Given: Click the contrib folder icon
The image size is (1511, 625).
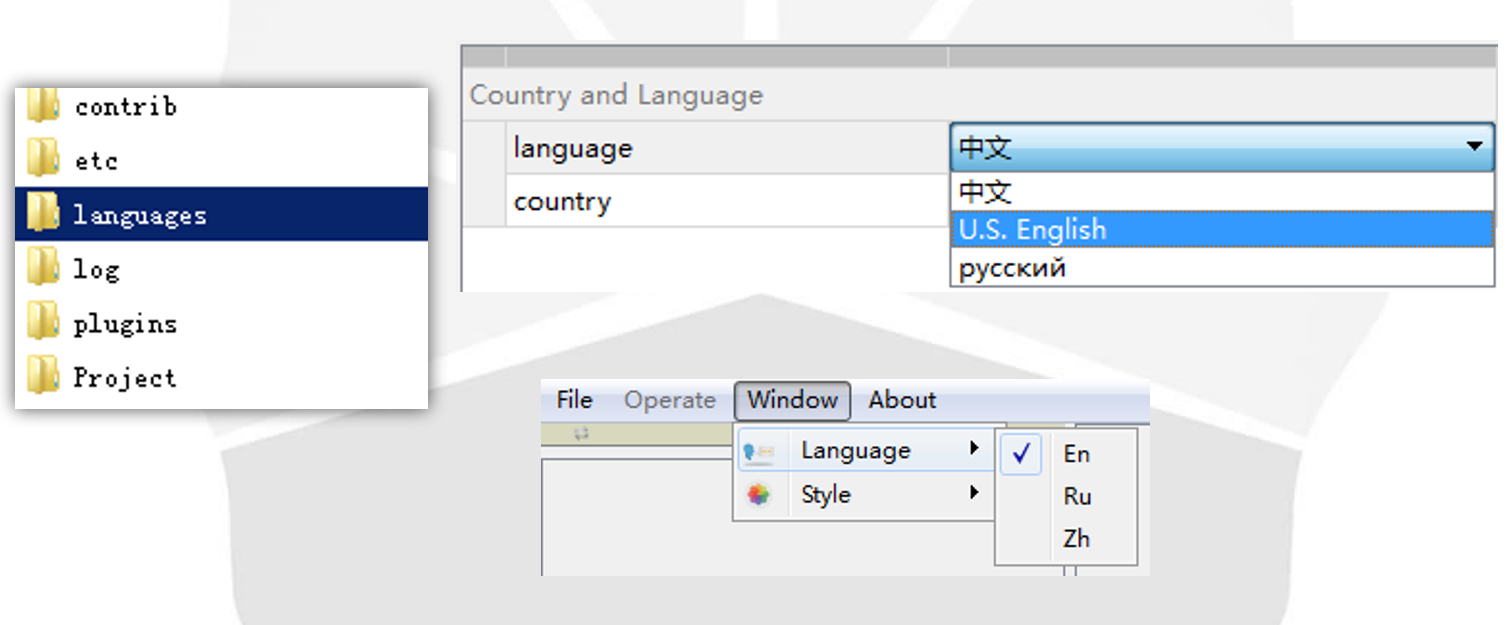Looking at the screenshot, I should 43,106.
